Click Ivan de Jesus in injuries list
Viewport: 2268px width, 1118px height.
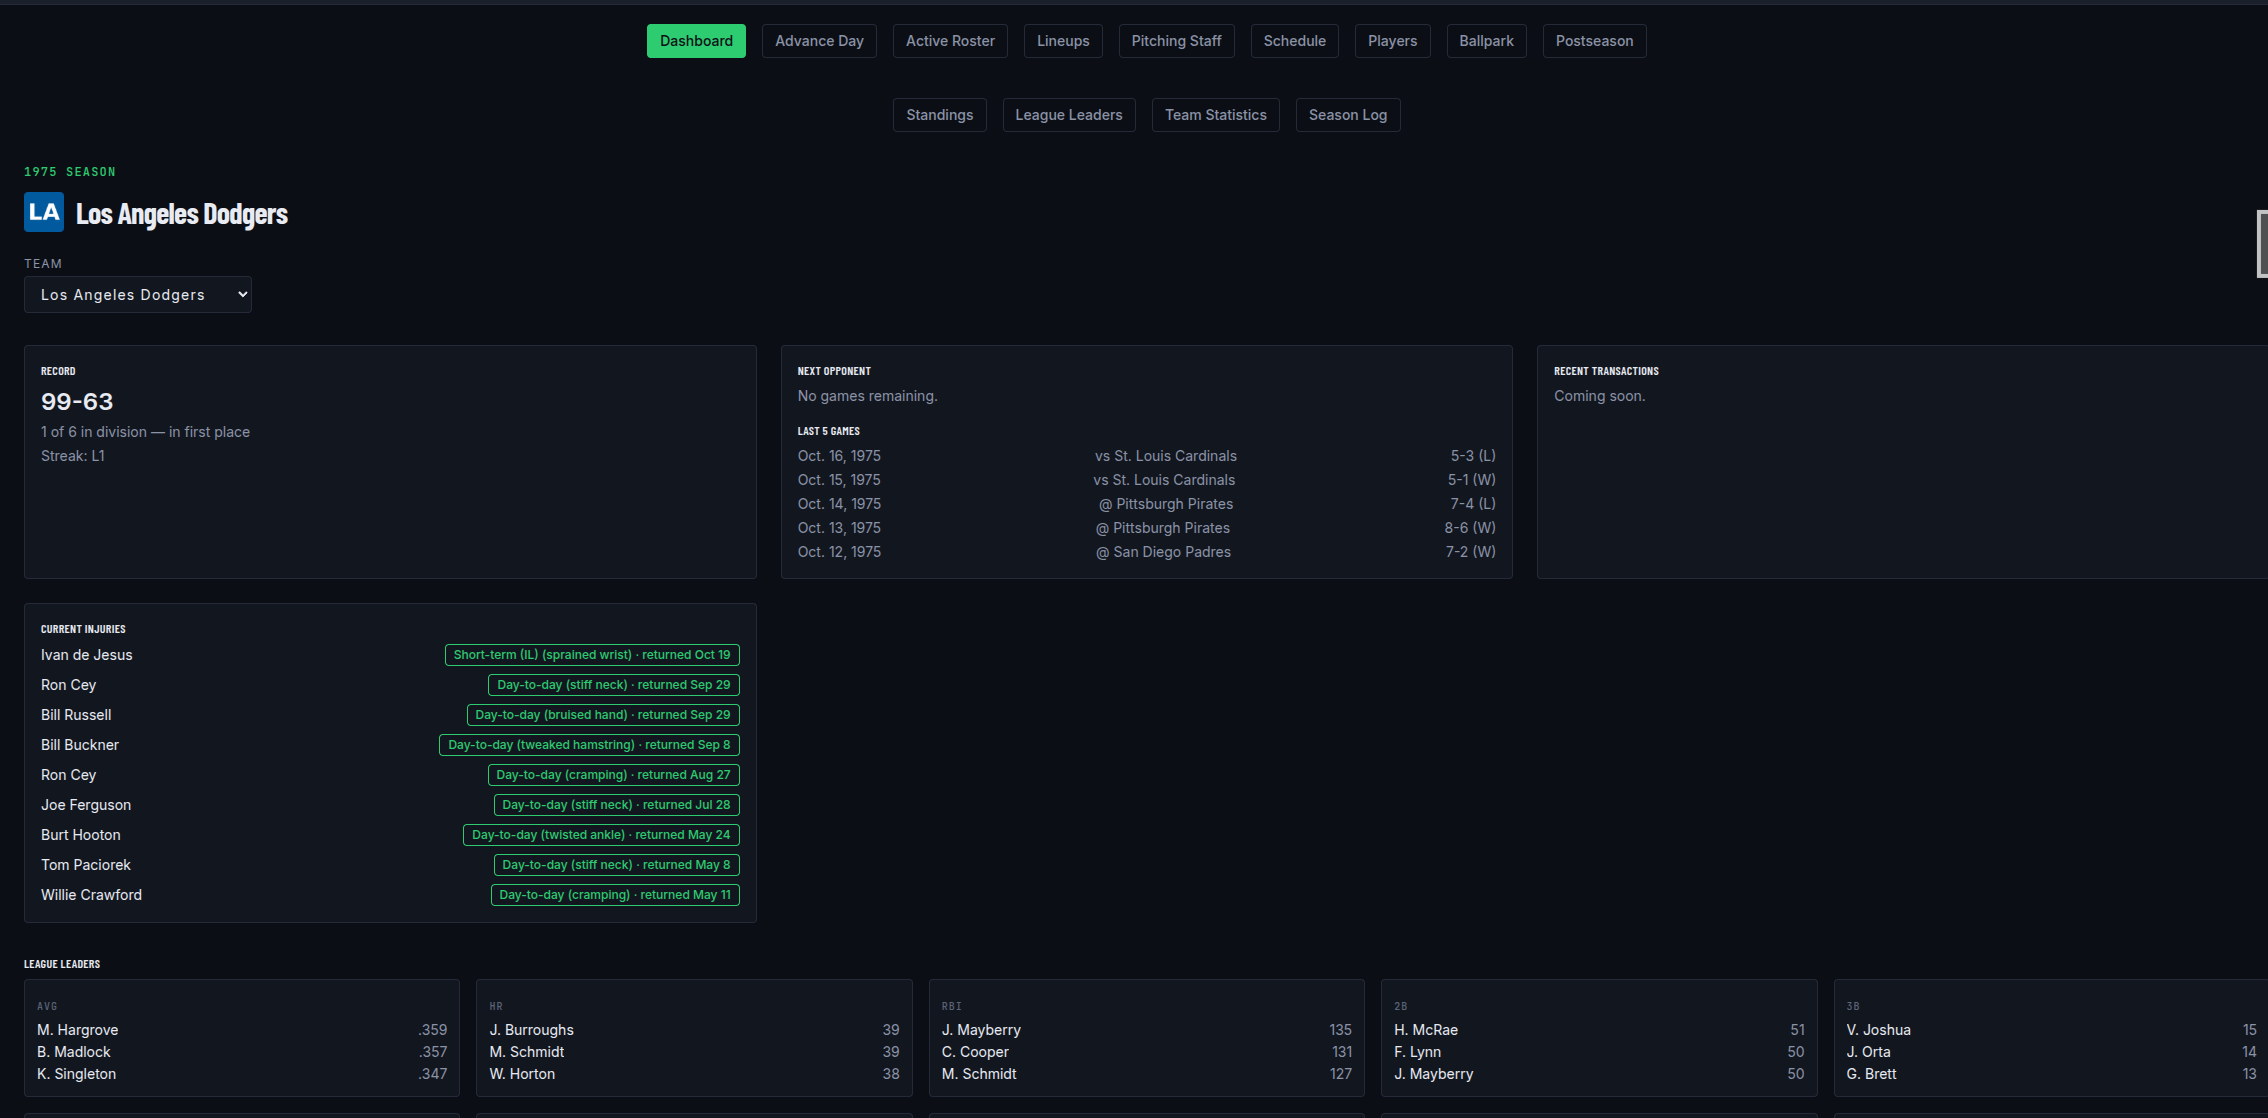[x=87, y=655]
